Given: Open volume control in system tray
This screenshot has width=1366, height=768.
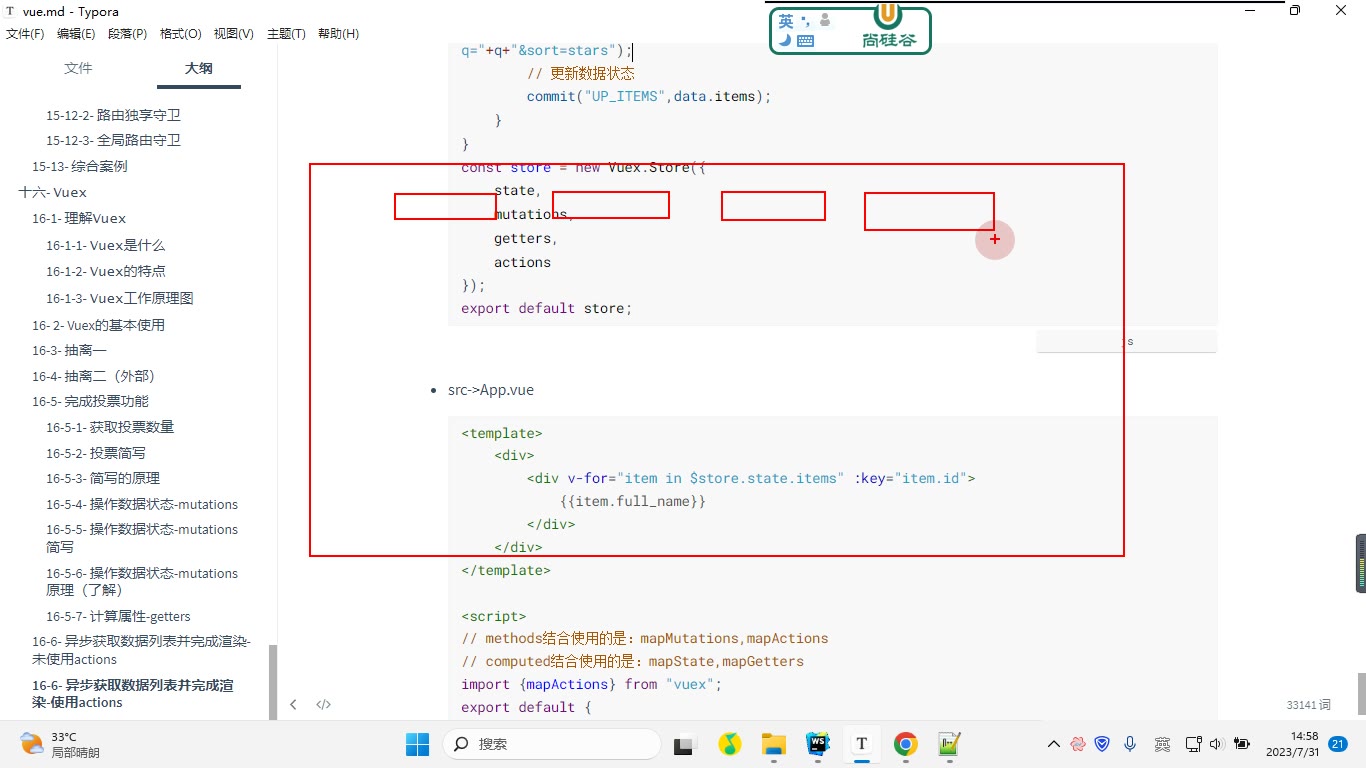Looking at the screenshot, I should (1216, 744).
